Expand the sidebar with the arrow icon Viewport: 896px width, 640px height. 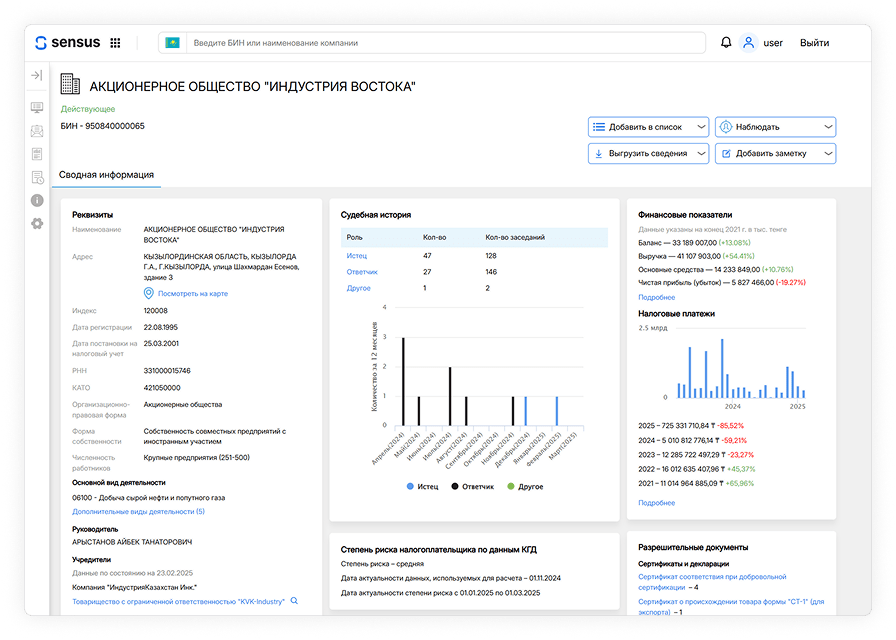pyautogui.click(x=37, y=76)
